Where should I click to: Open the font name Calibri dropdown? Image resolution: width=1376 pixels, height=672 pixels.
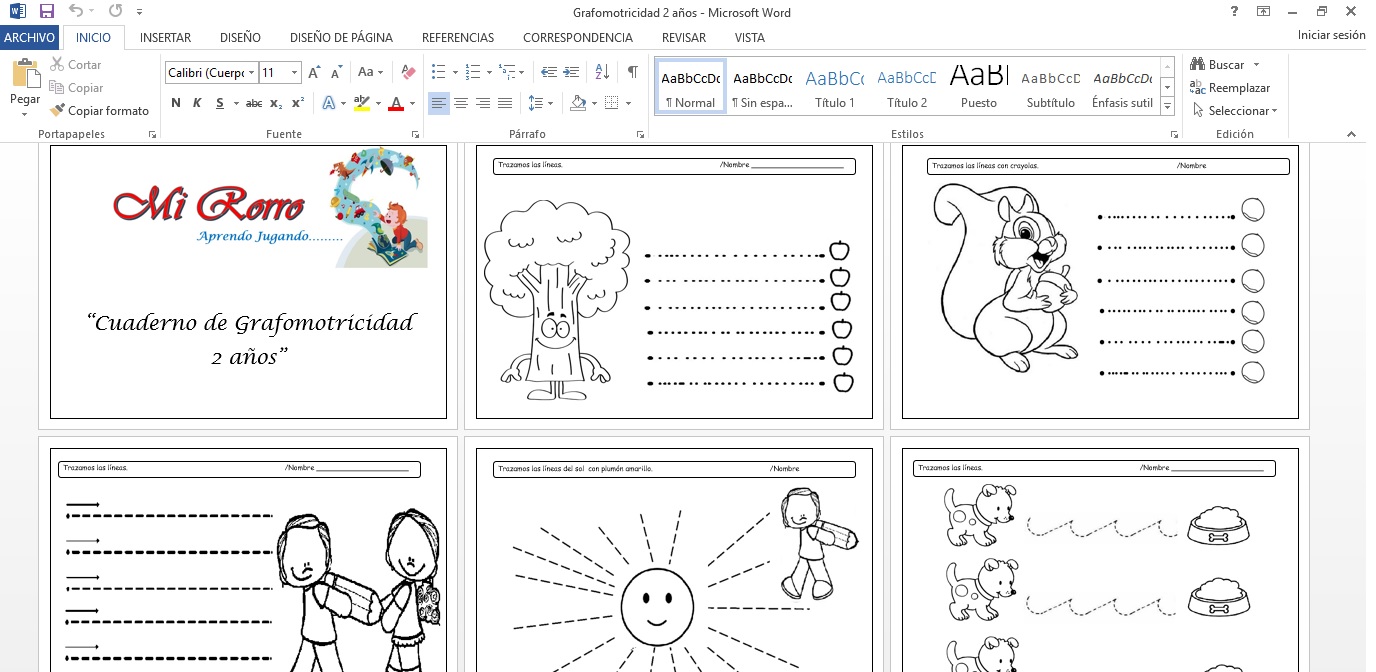251,72
